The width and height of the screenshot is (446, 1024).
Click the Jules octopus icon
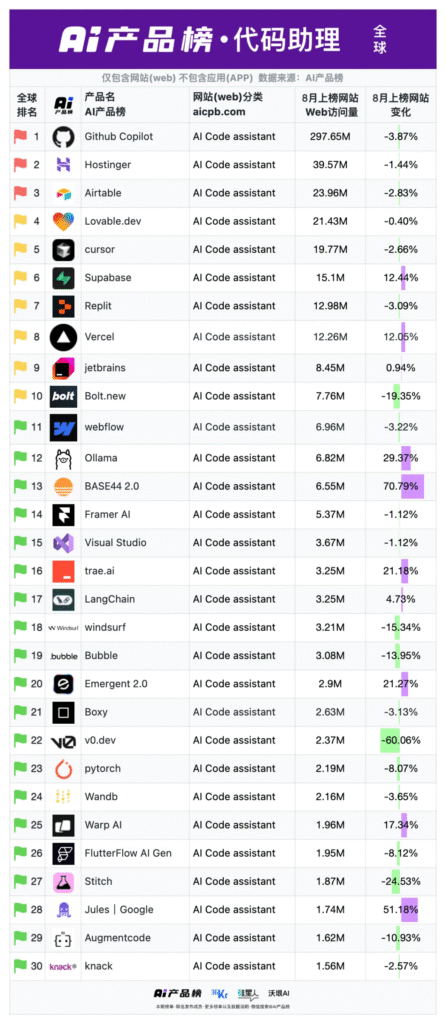[x=63, y=910]
